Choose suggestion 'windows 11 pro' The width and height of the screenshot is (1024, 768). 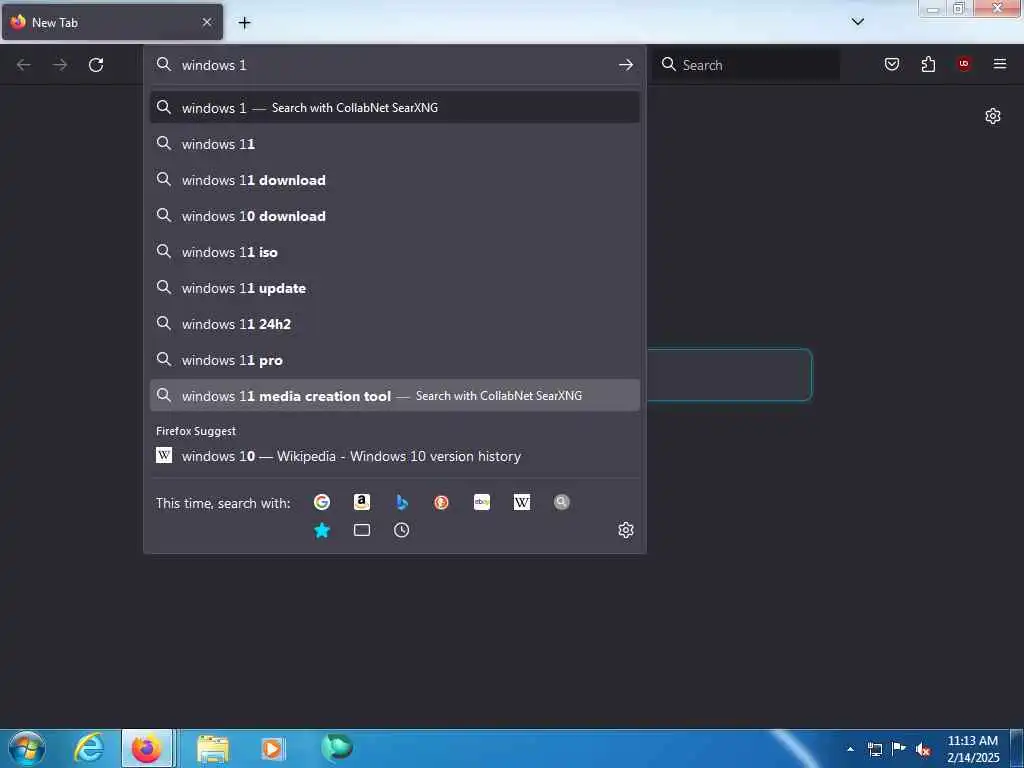coord(394,360)
